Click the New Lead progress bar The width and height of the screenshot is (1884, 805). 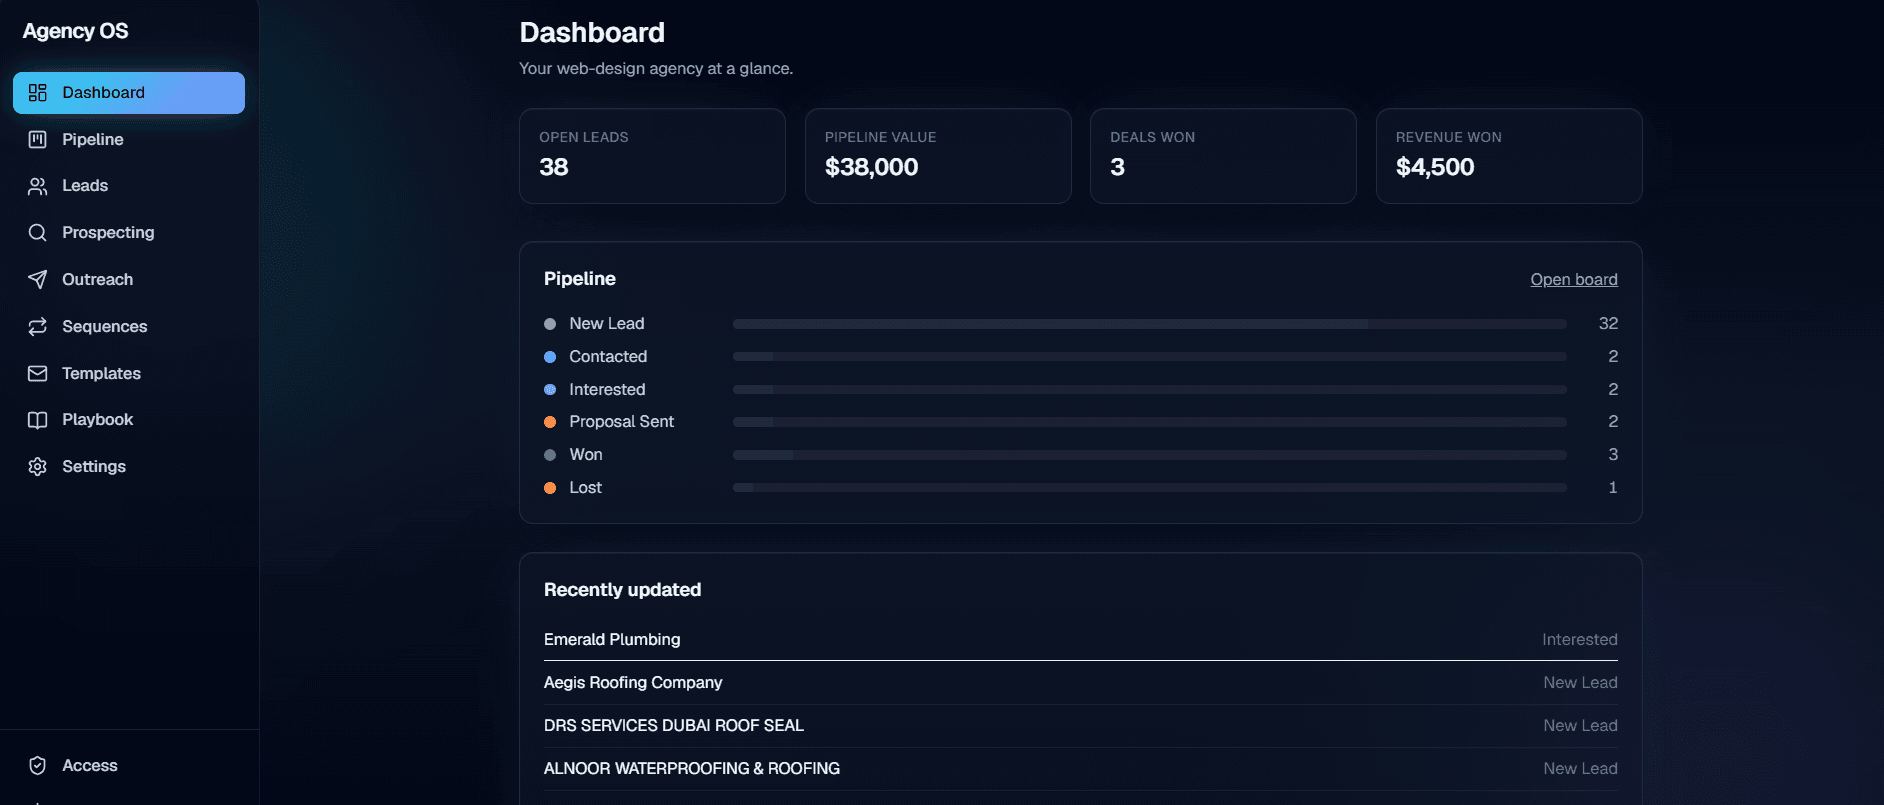[1150, 324]
